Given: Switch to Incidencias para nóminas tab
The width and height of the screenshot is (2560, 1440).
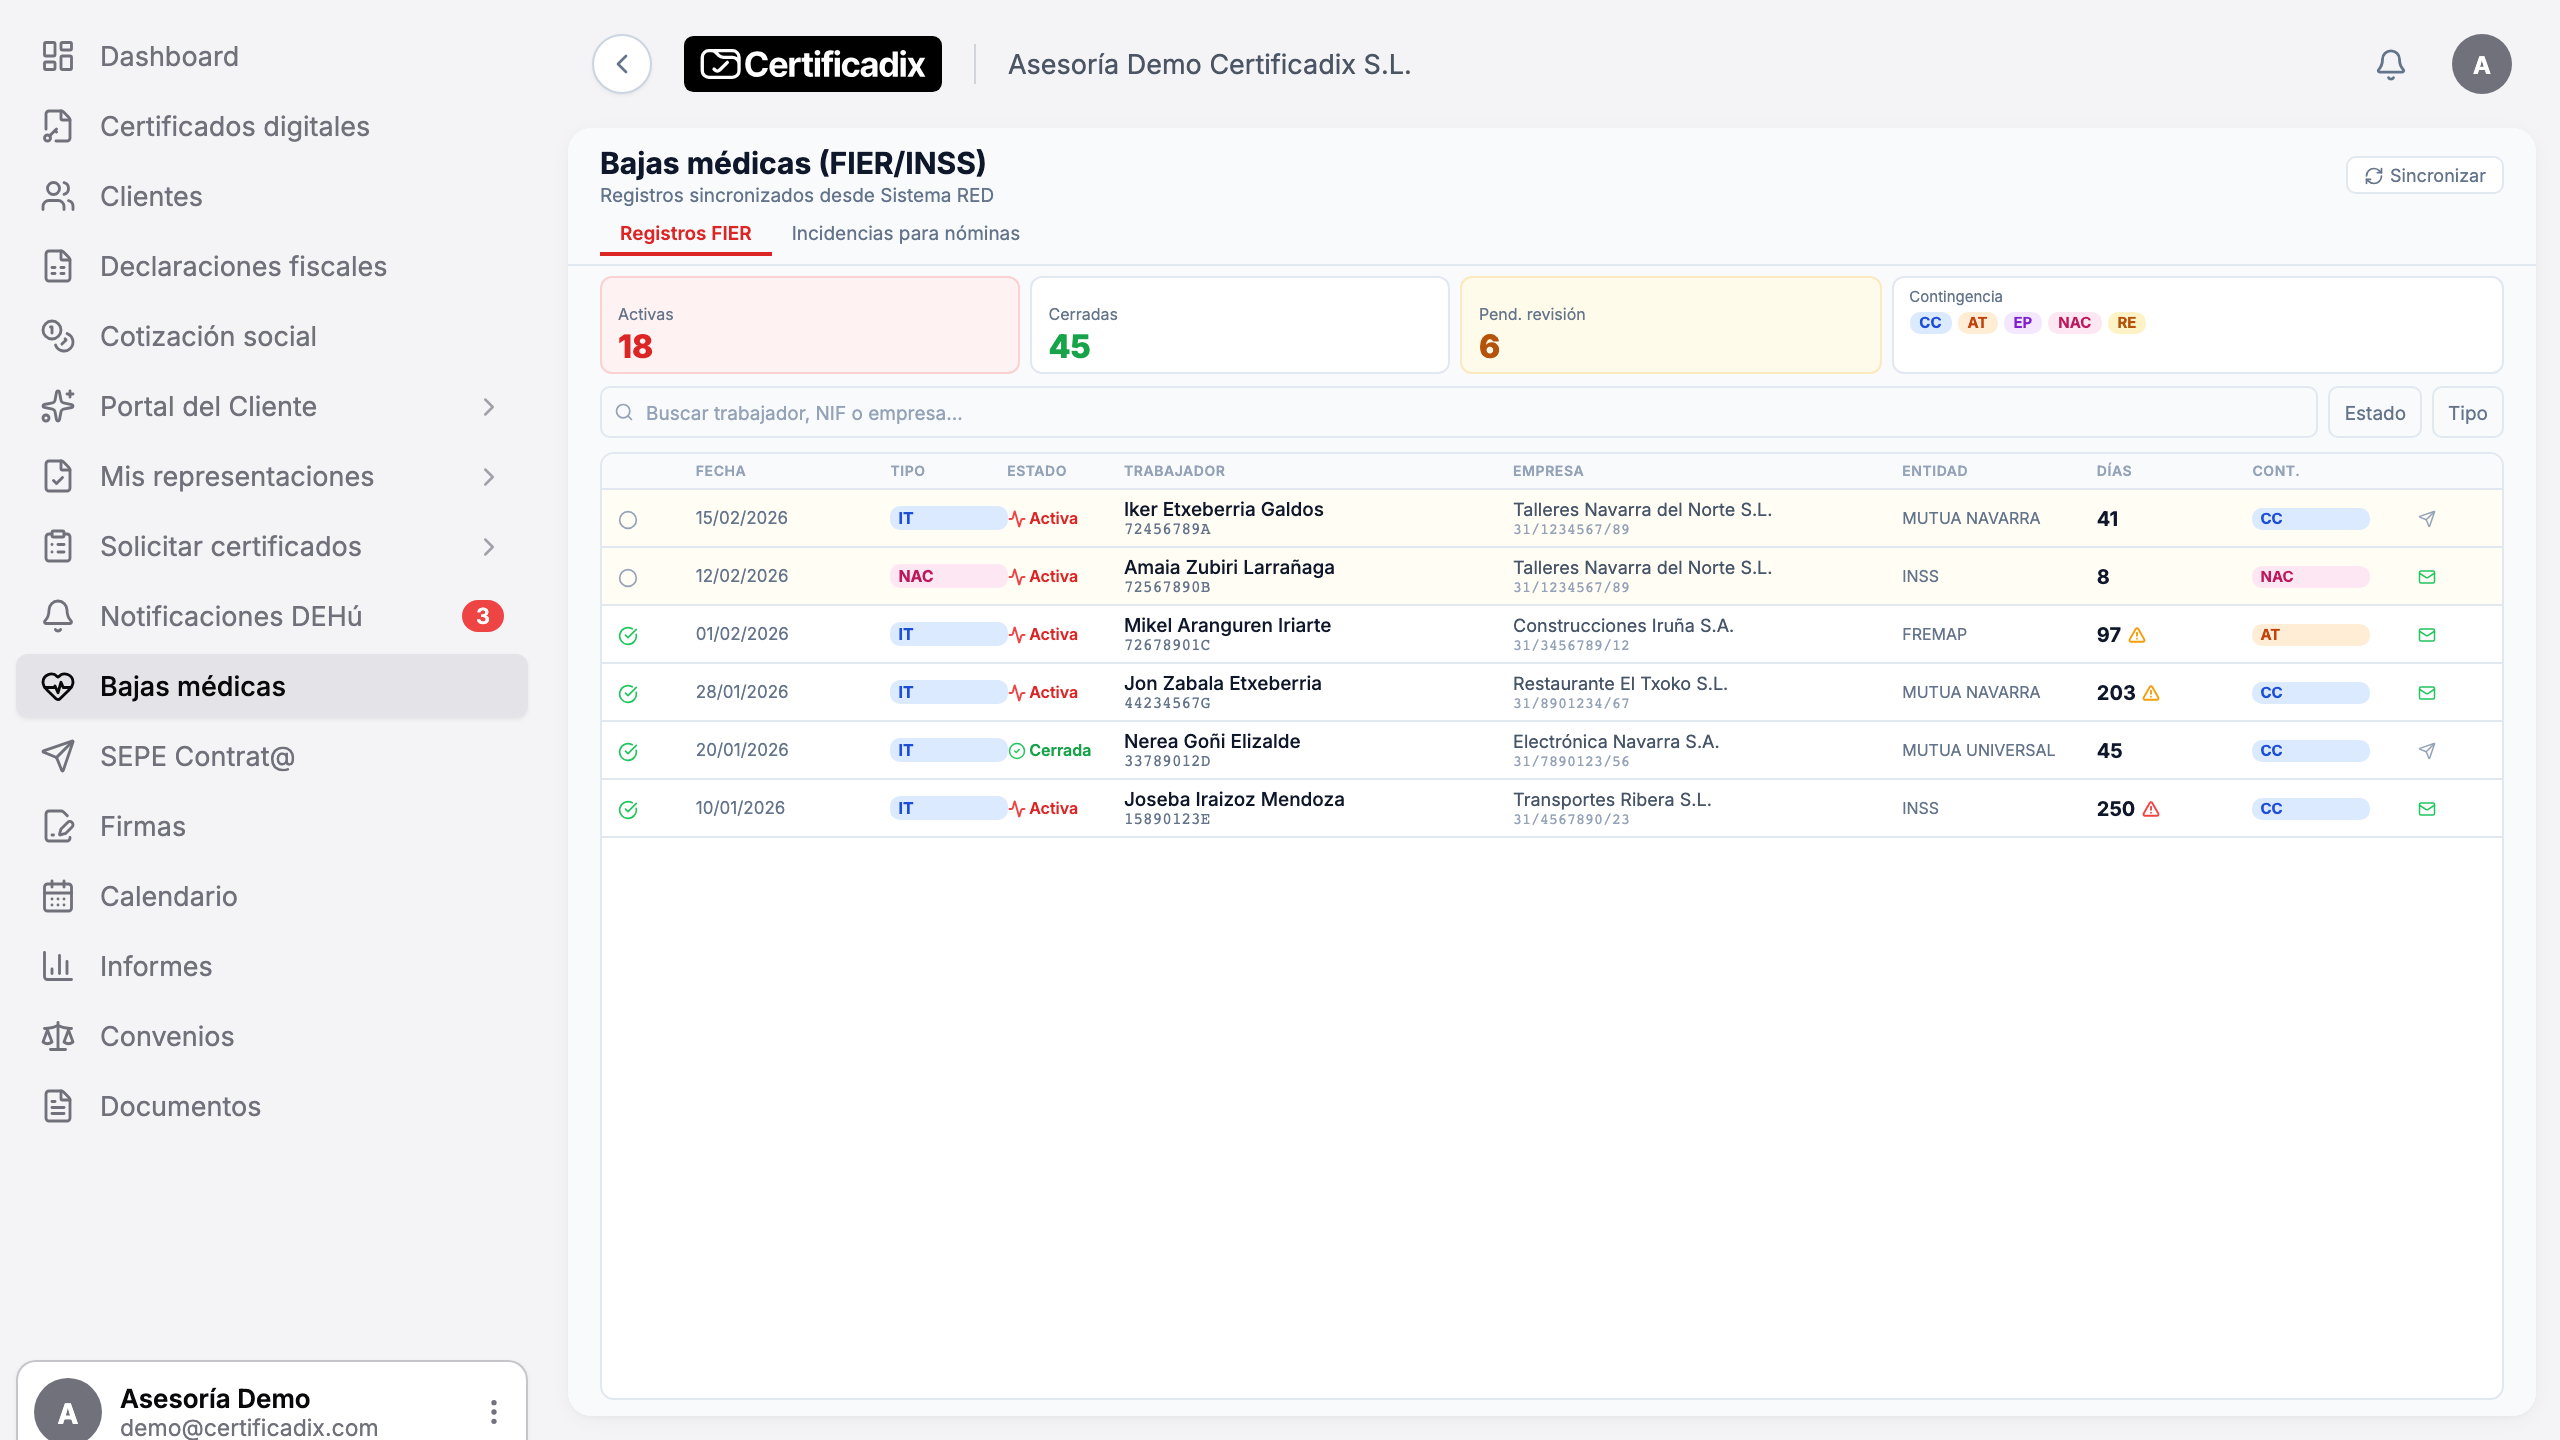Looking at the screenshot, I should 905,234.
